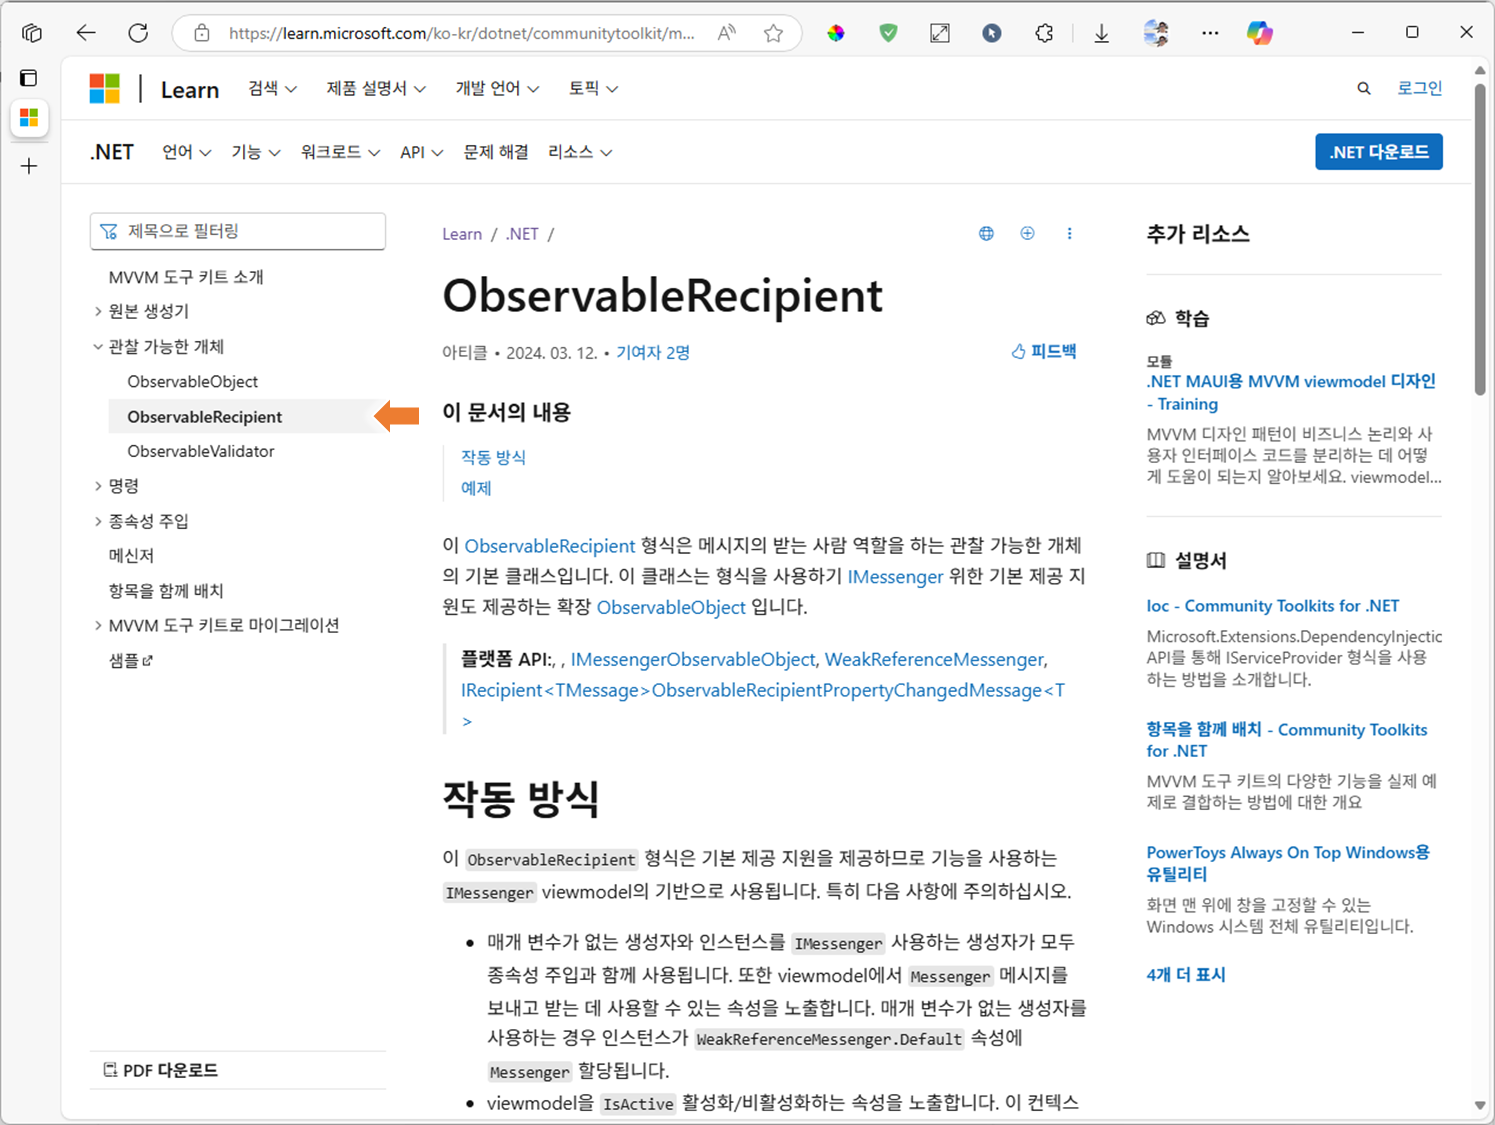Open MVVM 도구 키트 소개 in sidebar
Image resolution: width=1495 pixels, height=1125 pixels.
pyautogui.click(x=186, y=277)
